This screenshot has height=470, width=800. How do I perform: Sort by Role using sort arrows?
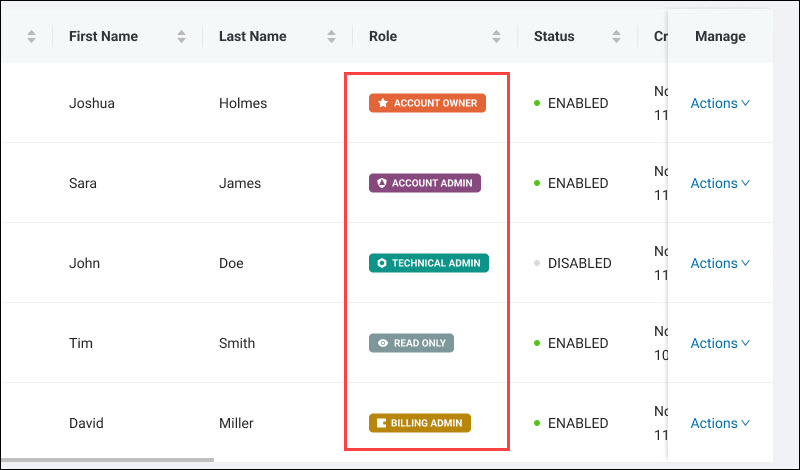[496, 36]
